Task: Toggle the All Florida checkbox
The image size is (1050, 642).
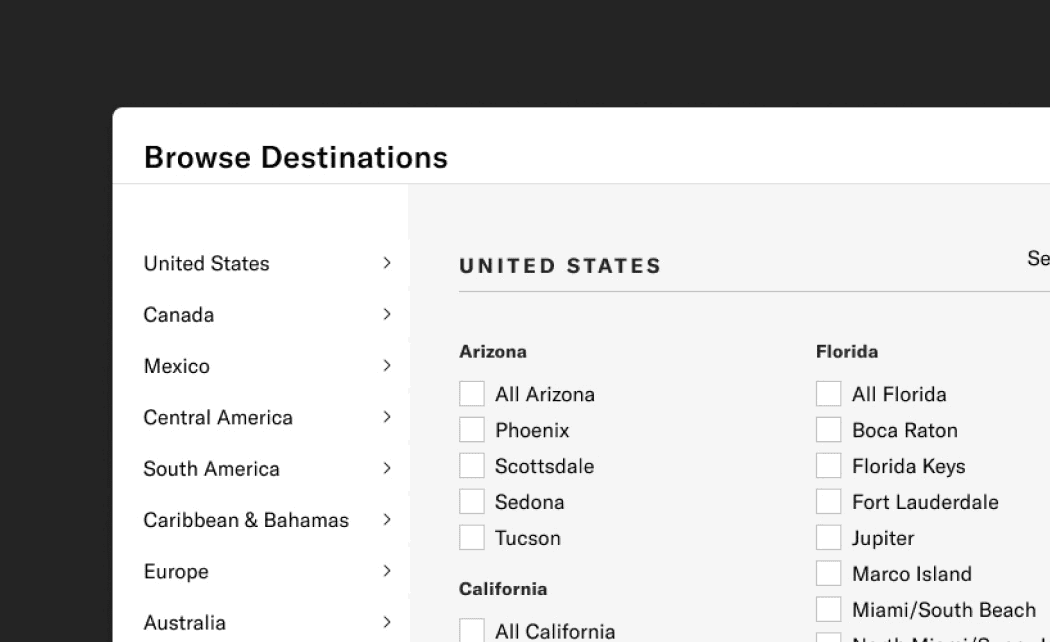Action: point(829,394)
